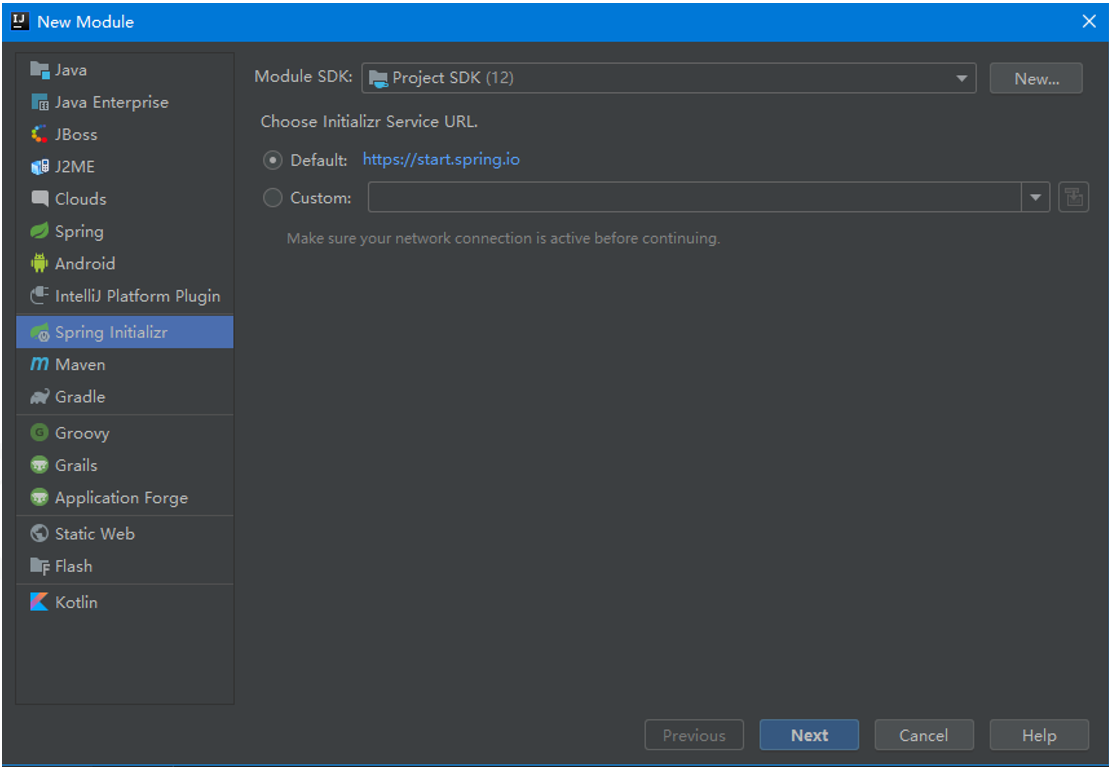The height and width of the screenshot is (768, 1109).
Task: Click the Clouds speech bubble icon
Action: (40, 199)
